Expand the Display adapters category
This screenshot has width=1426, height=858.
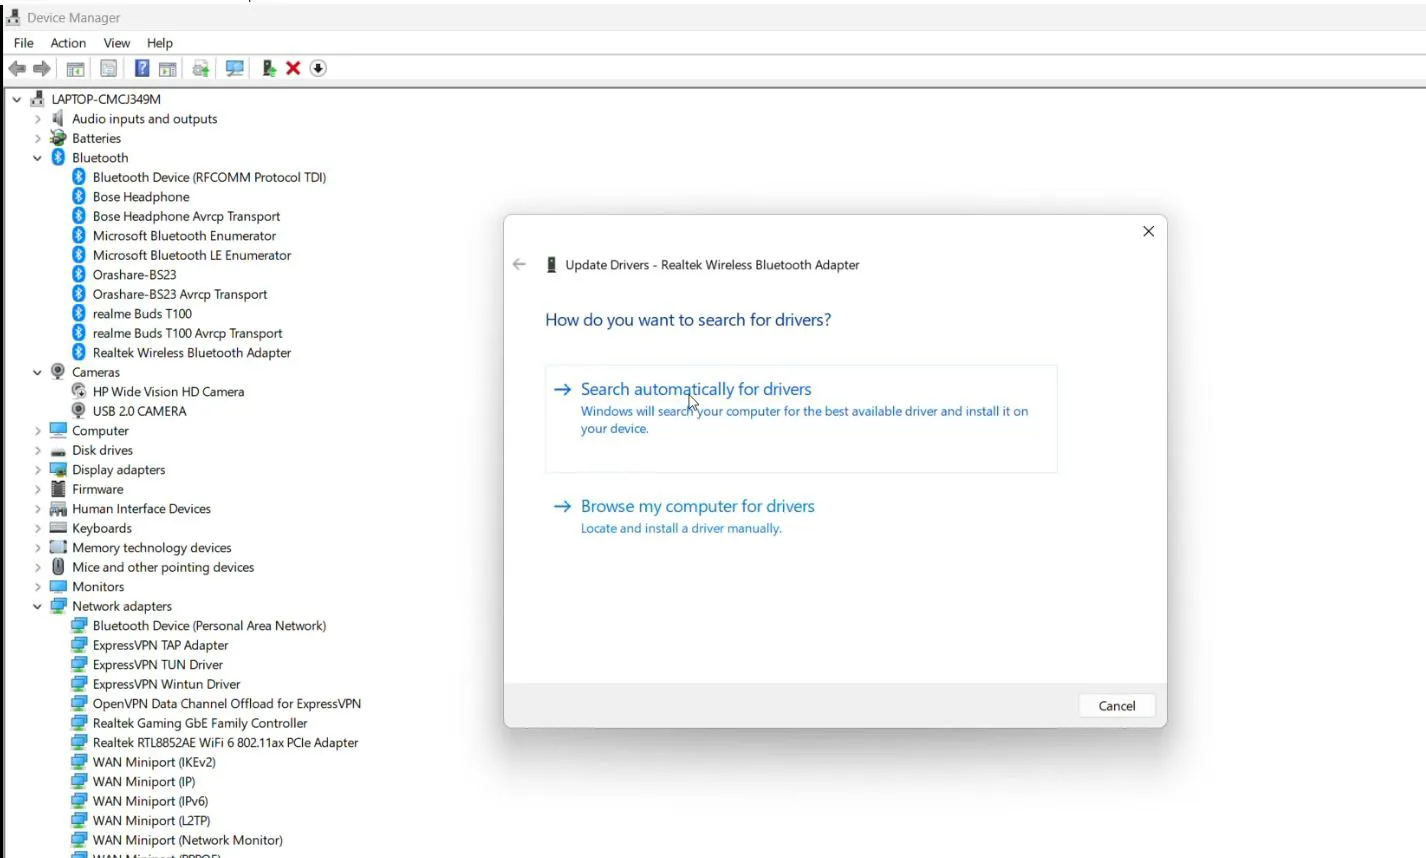[x=37, y=469]
